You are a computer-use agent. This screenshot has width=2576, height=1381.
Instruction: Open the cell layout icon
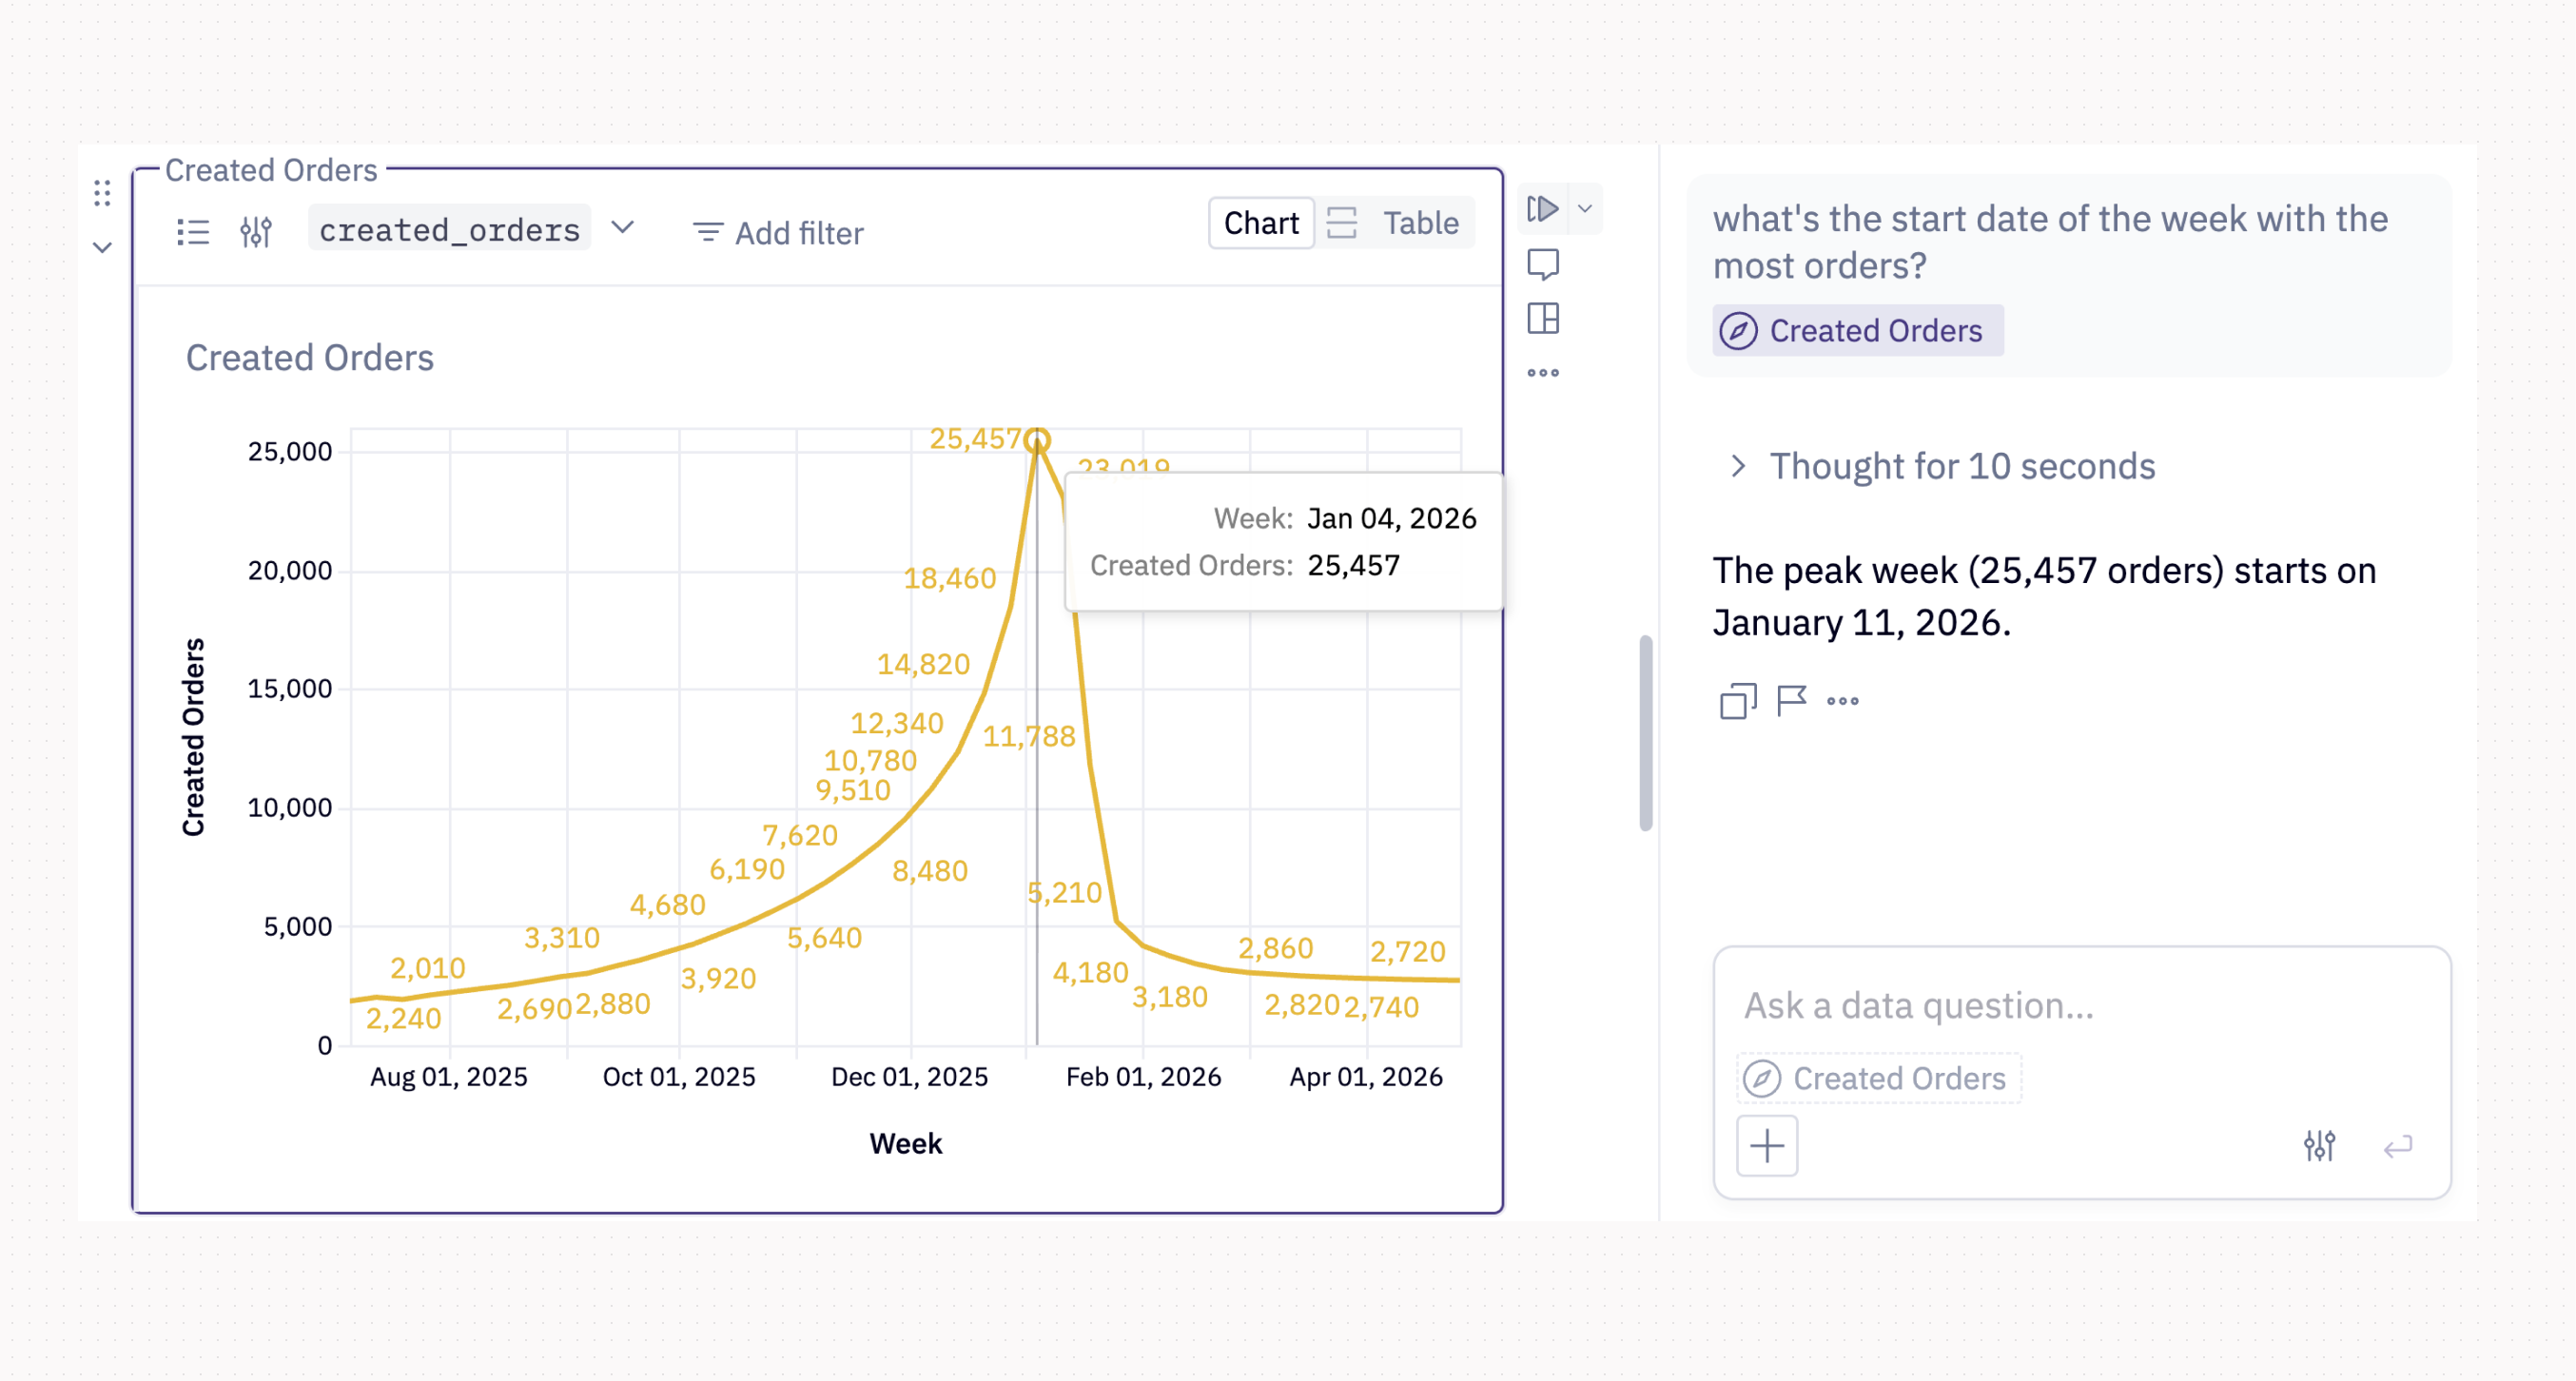[1543, 319]
